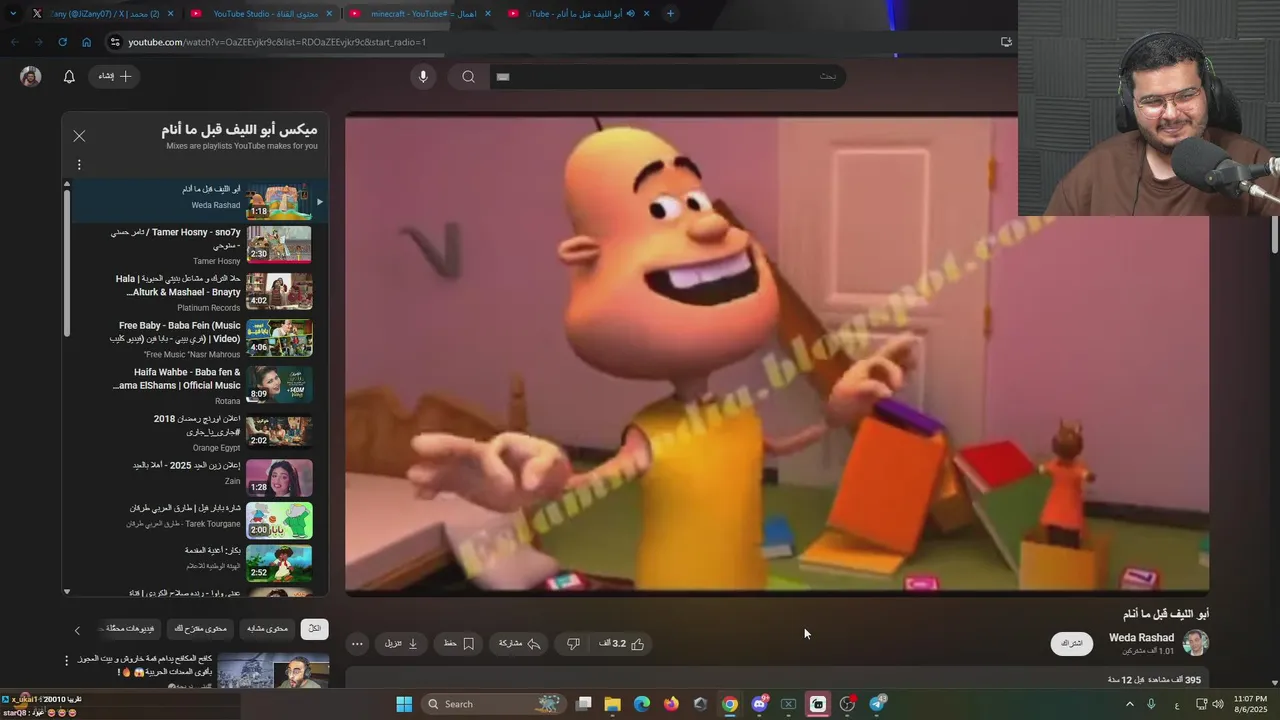The width and height of the screenshot is (1280, 720).
Task: Click the share (مشاركة) button
Action: coord(519,644)
